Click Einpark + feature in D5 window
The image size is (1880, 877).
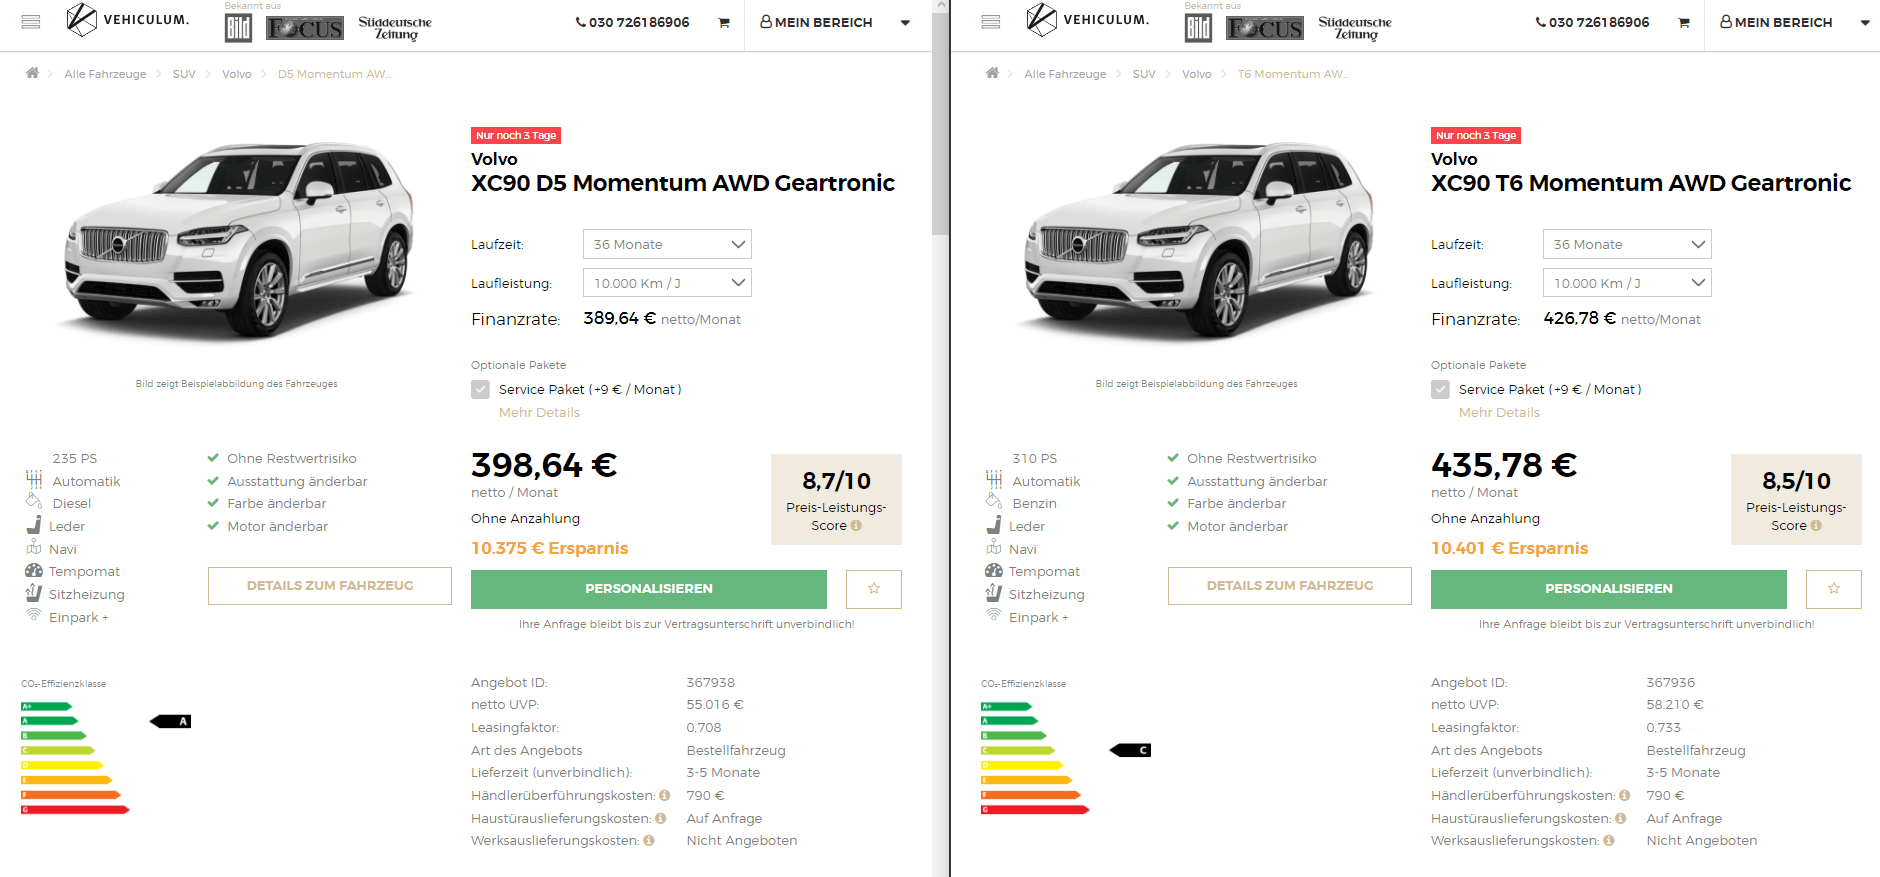78,618
